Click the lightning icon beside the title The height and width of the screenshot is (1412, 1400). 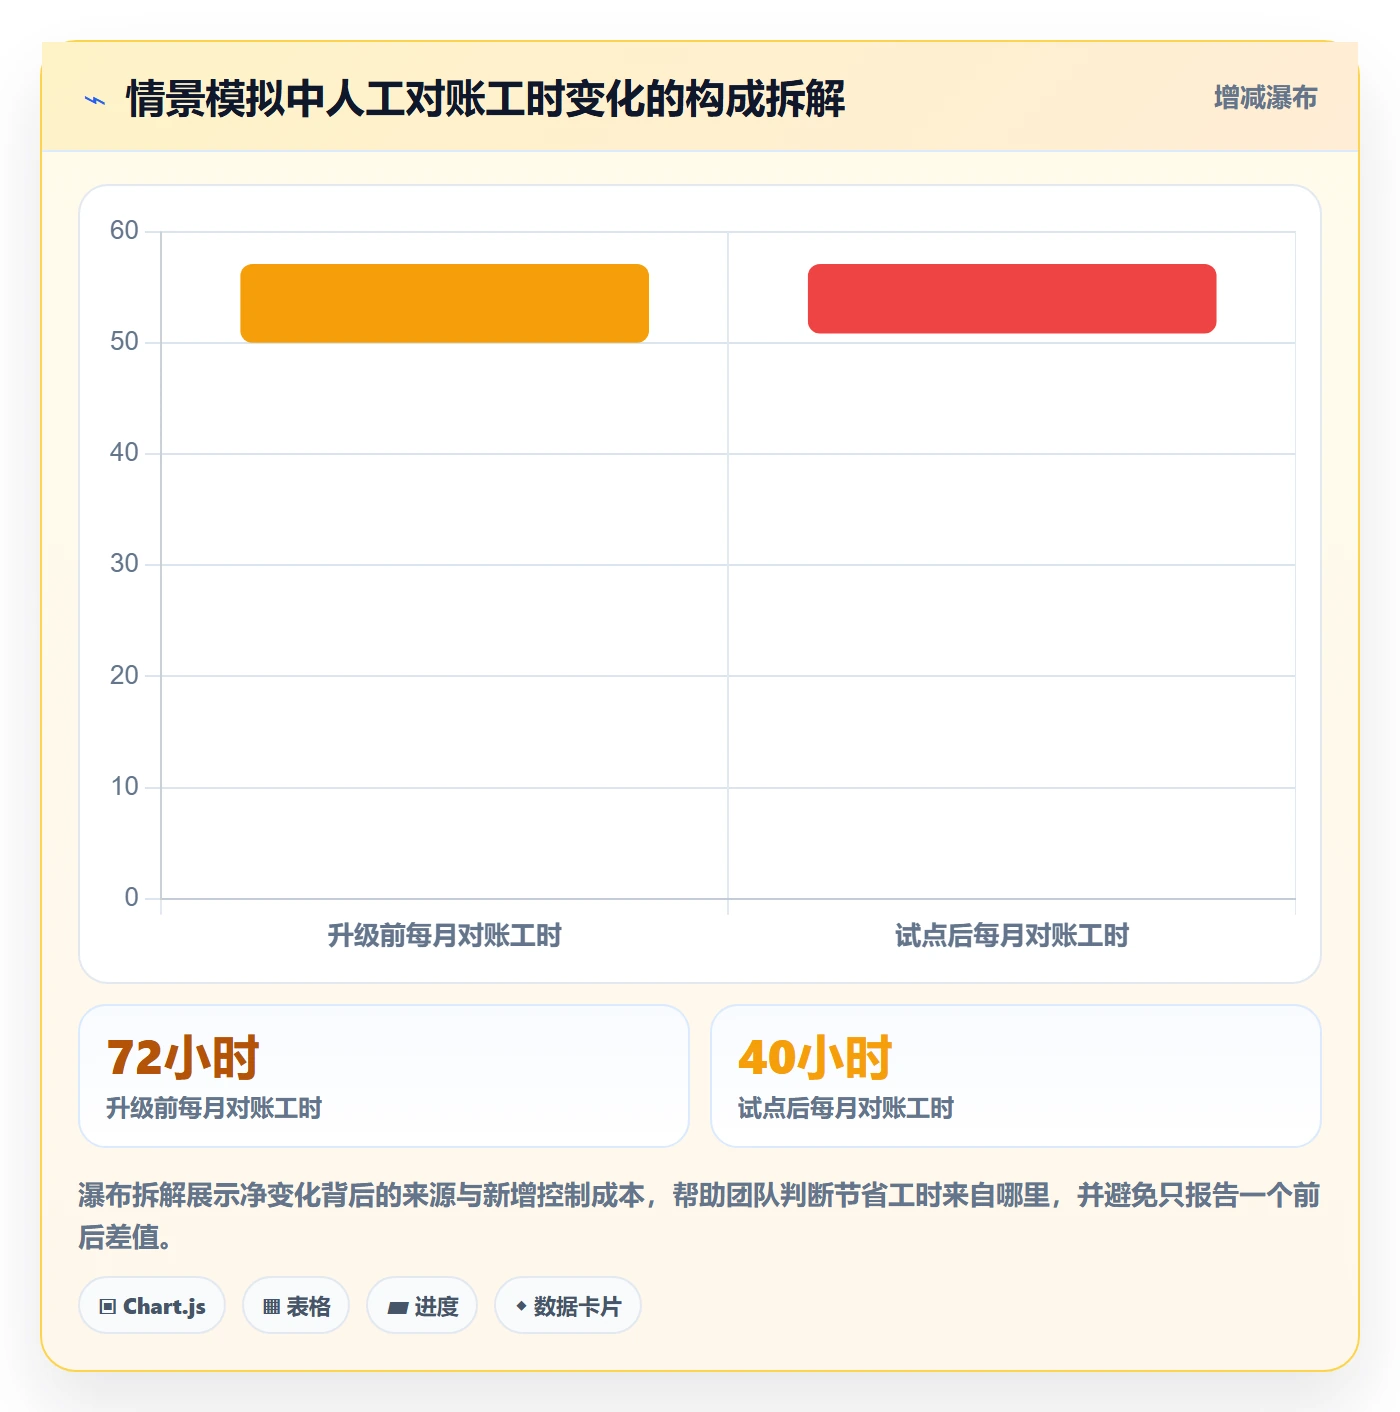coord(95,100)
